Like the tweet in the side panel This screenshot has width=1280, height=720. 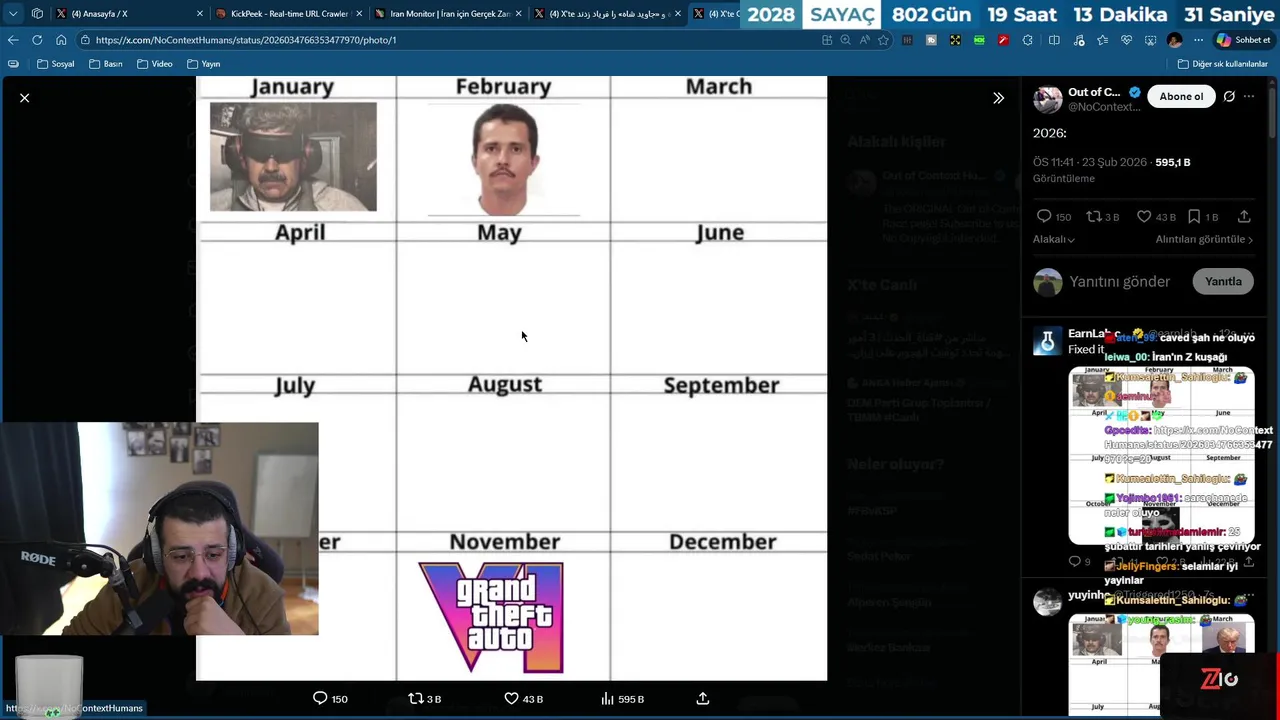pyautogui.click(x=1144, y=216)
